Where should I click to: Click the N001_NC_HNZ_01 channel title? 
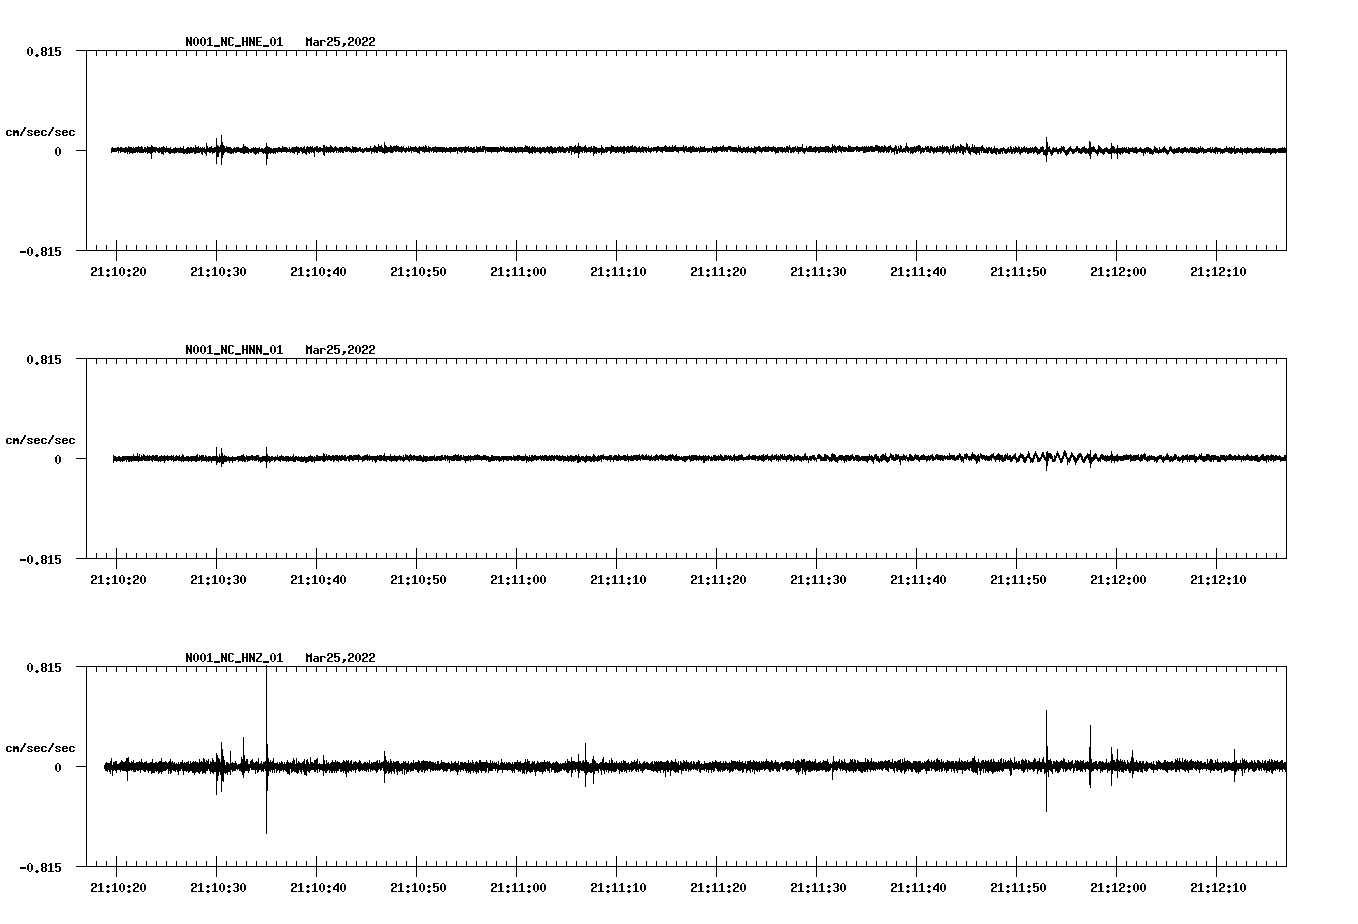[234, 658]
